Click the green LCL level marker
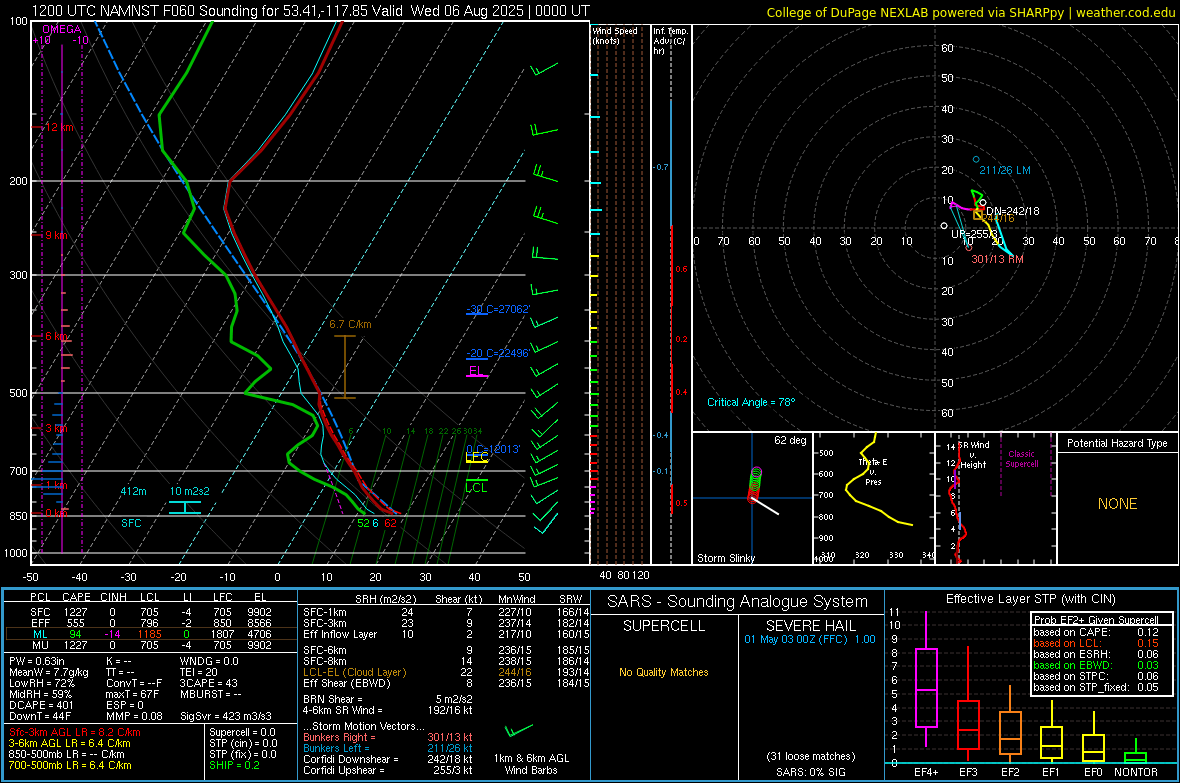Image resolution: width=1180 pixels, height=783 pixels. 476,488
